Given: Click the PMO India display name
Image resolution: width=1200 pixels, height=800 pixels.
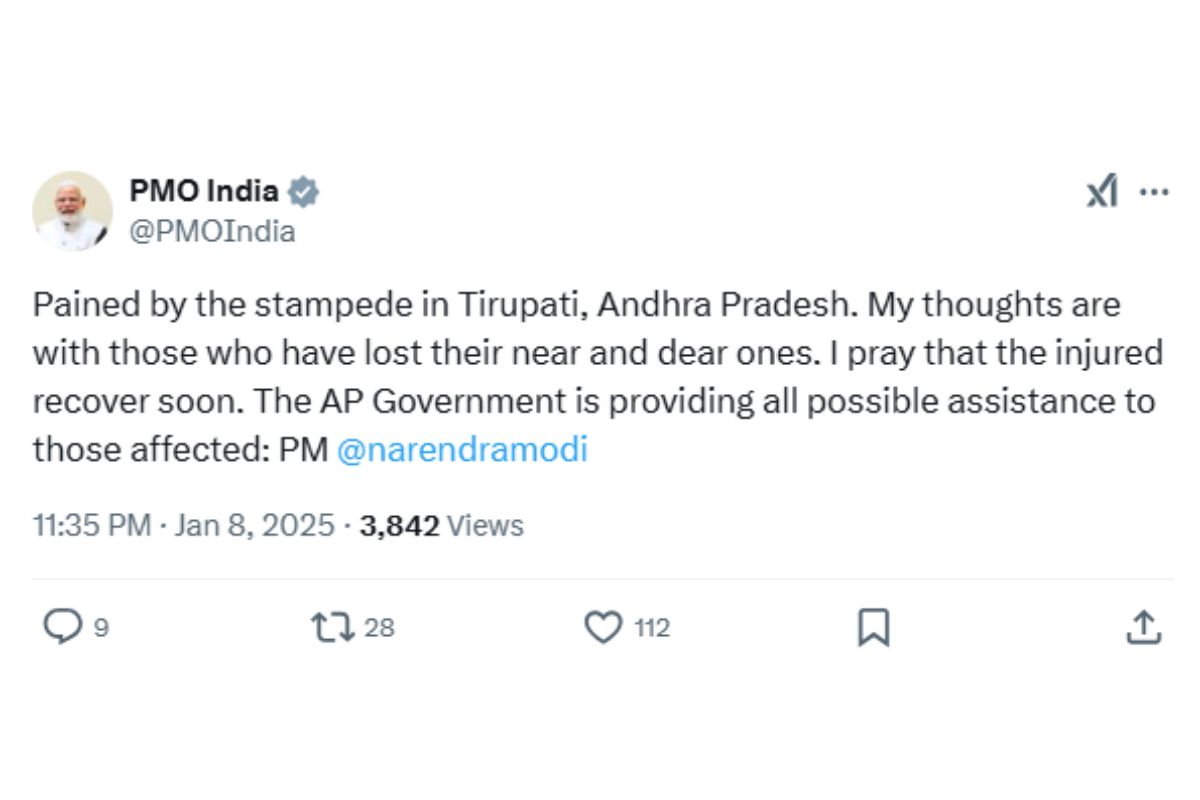Looking at the screenshot, I should click(x=204, y=190).
